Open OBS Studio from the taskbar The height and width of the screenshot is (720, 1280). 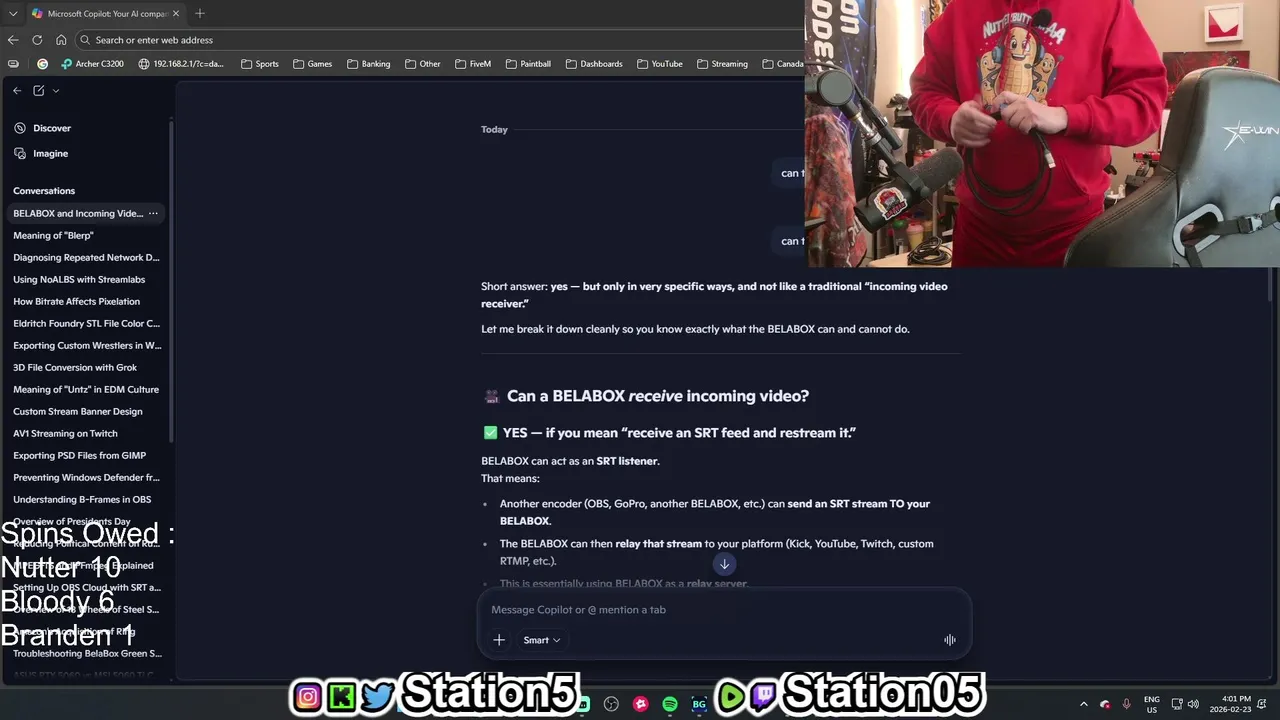pos(612,704)
